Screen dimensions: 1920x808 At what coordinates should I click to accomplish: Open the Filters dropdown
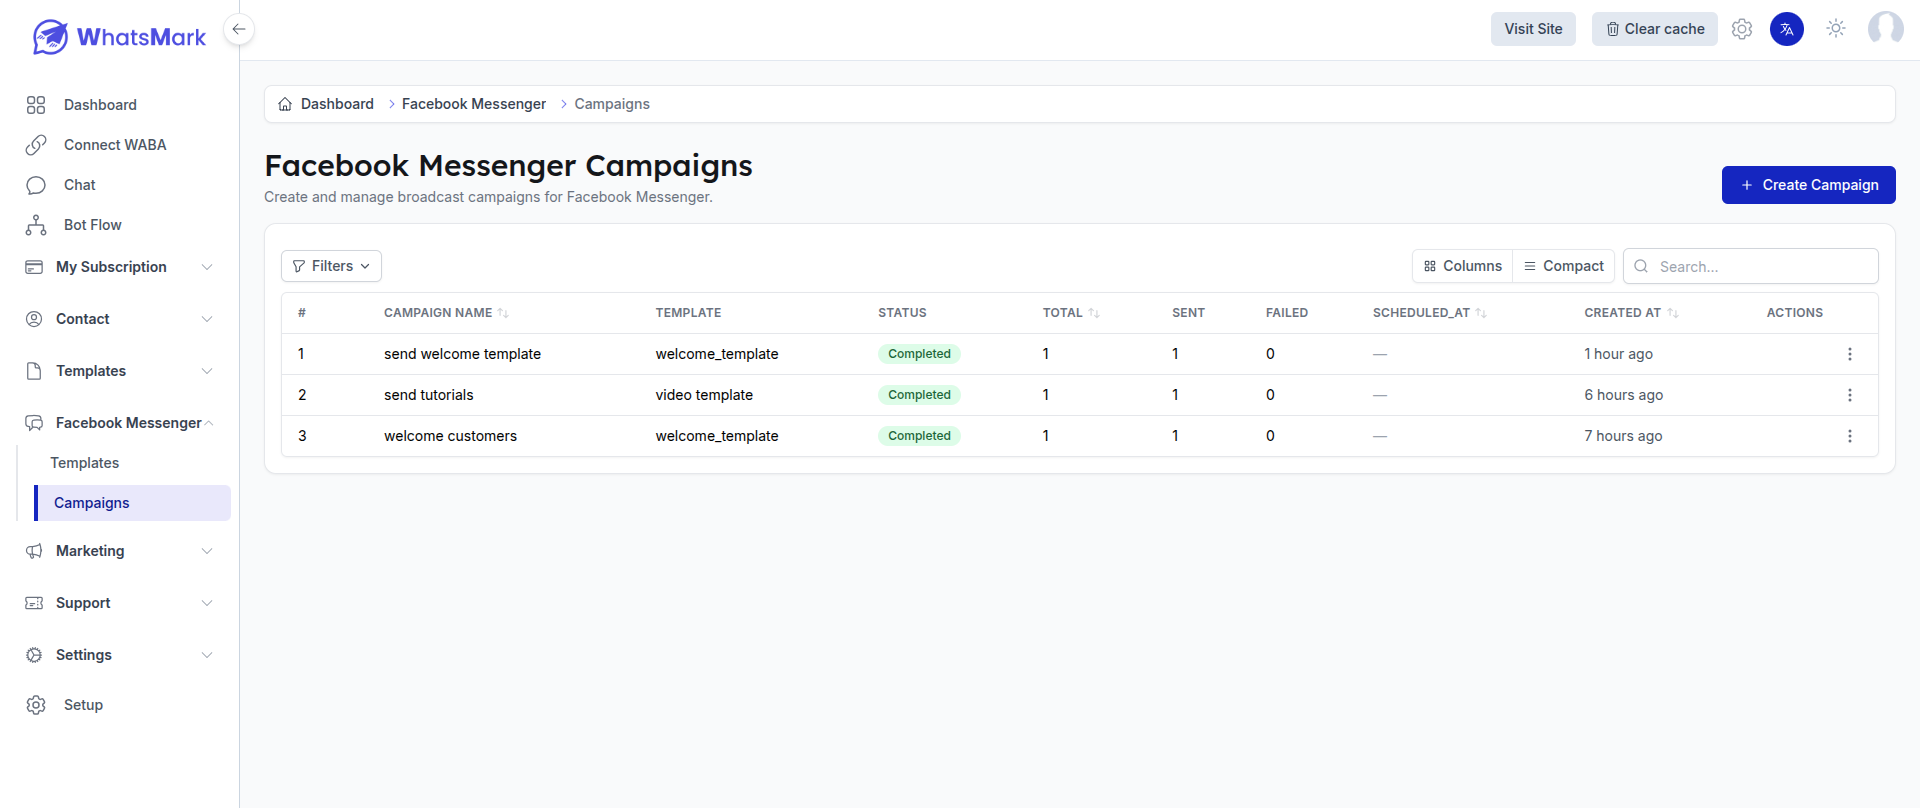331,266
